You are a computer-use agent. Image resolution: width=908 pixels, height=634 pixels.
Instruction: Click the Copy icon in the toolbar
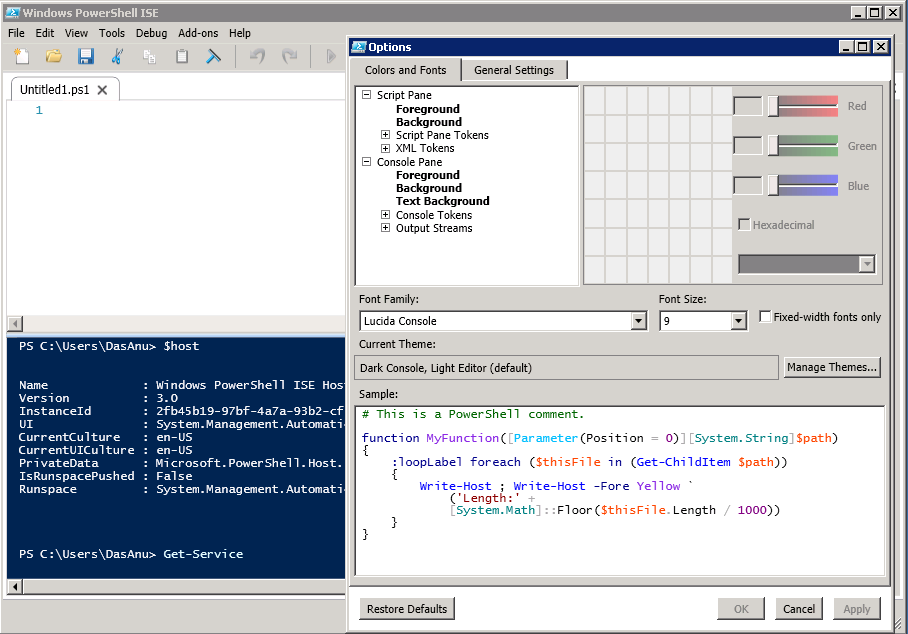[149, 56]
